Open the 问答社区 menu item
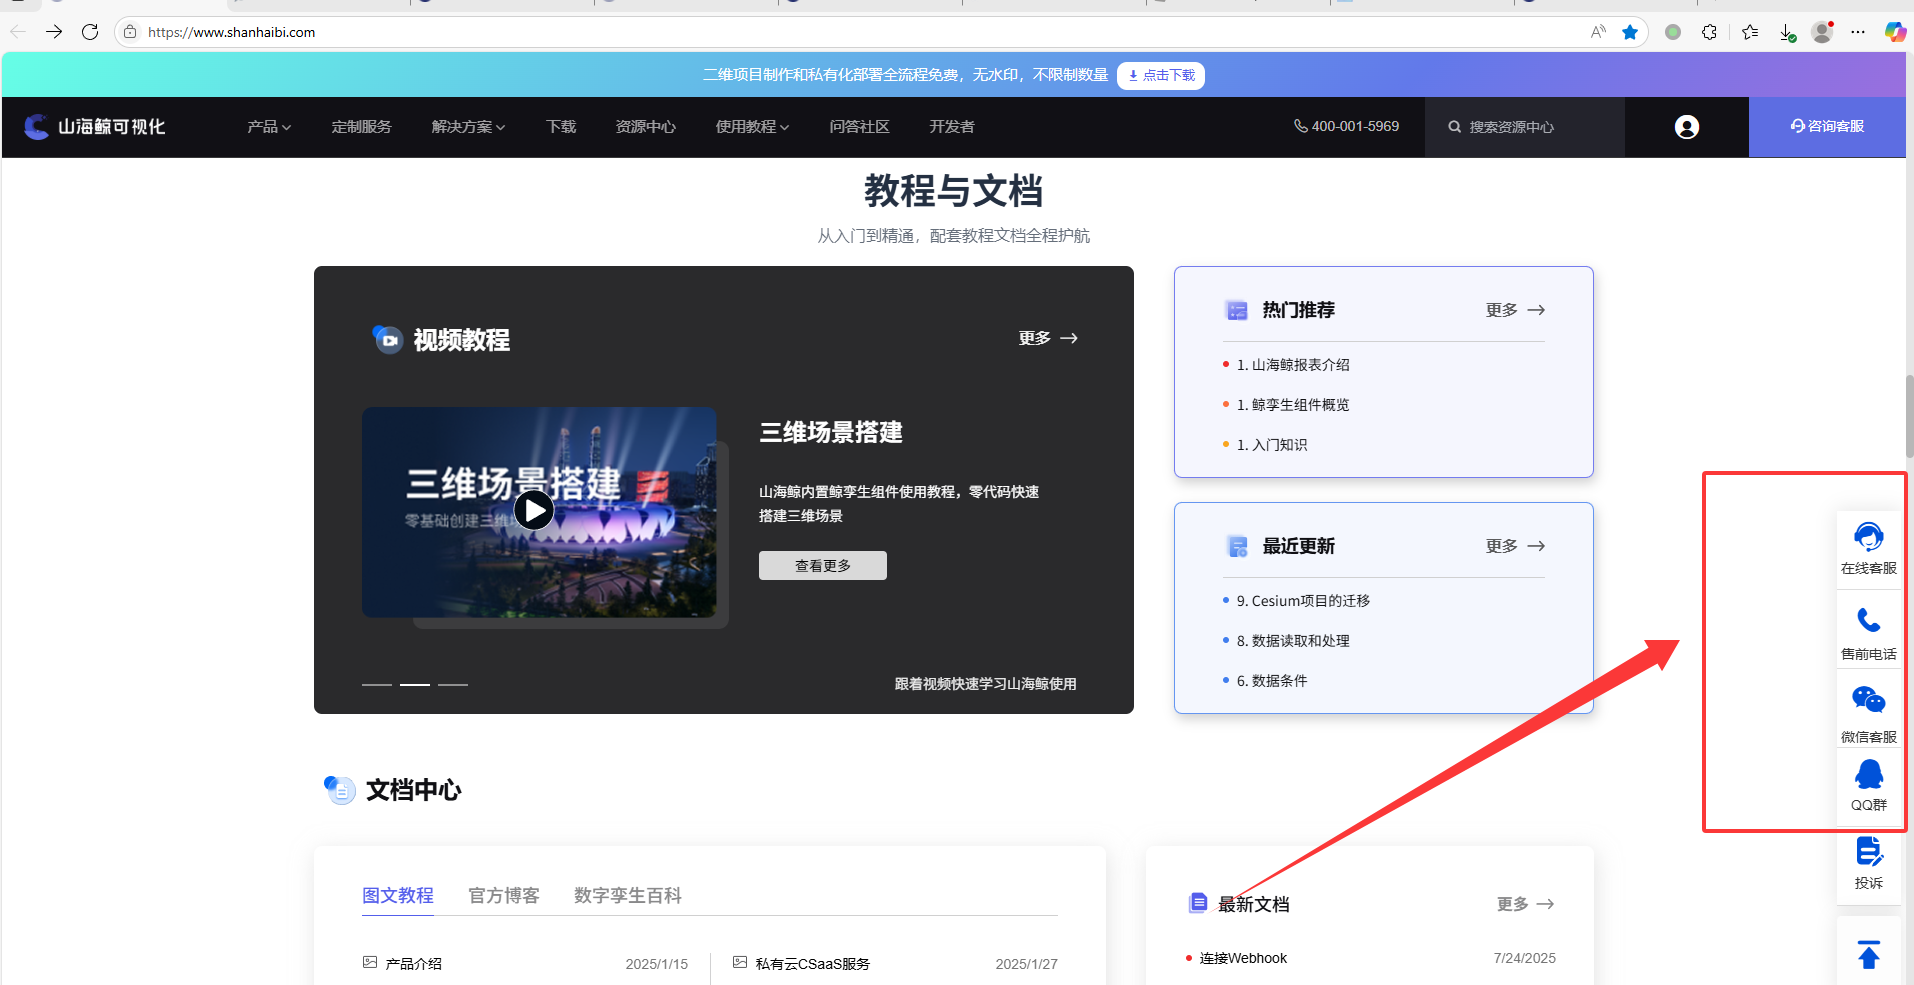Viewport: 1914px width, 985px height. 859,127
